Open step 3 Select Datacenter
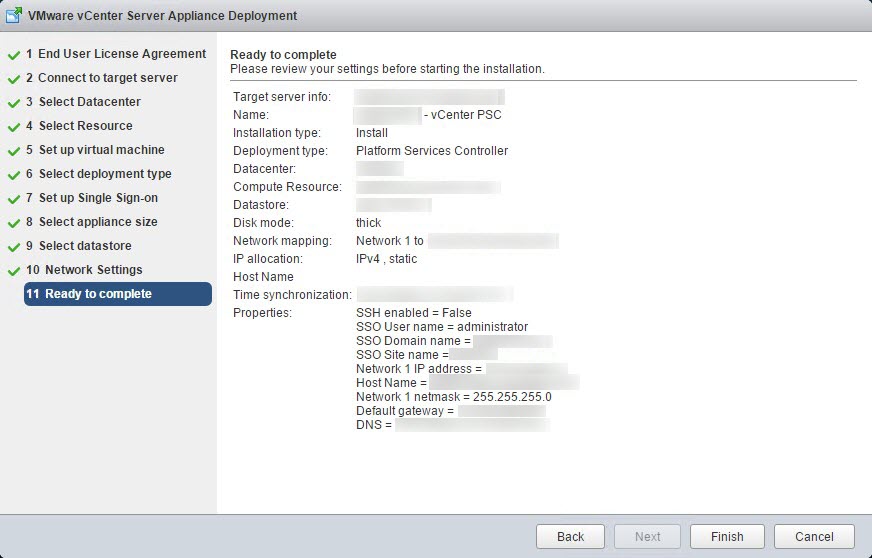The image size is (872, 558). point(83,102)
